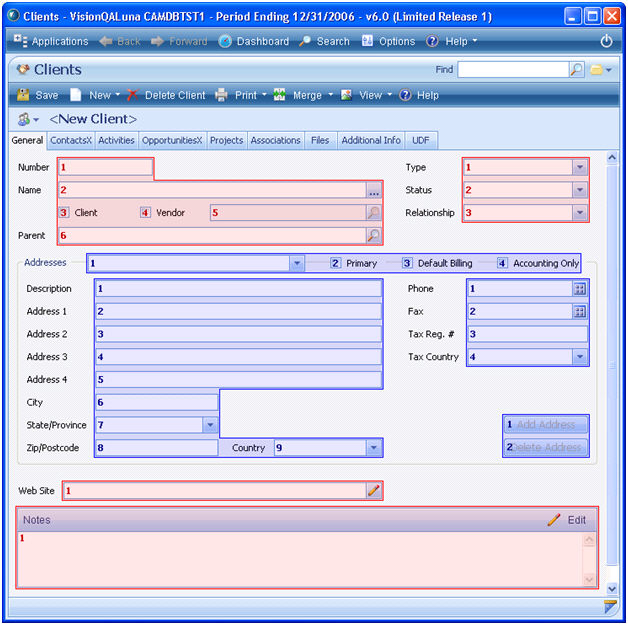Click the Save icon in toolbar

[x=23, y=95]
